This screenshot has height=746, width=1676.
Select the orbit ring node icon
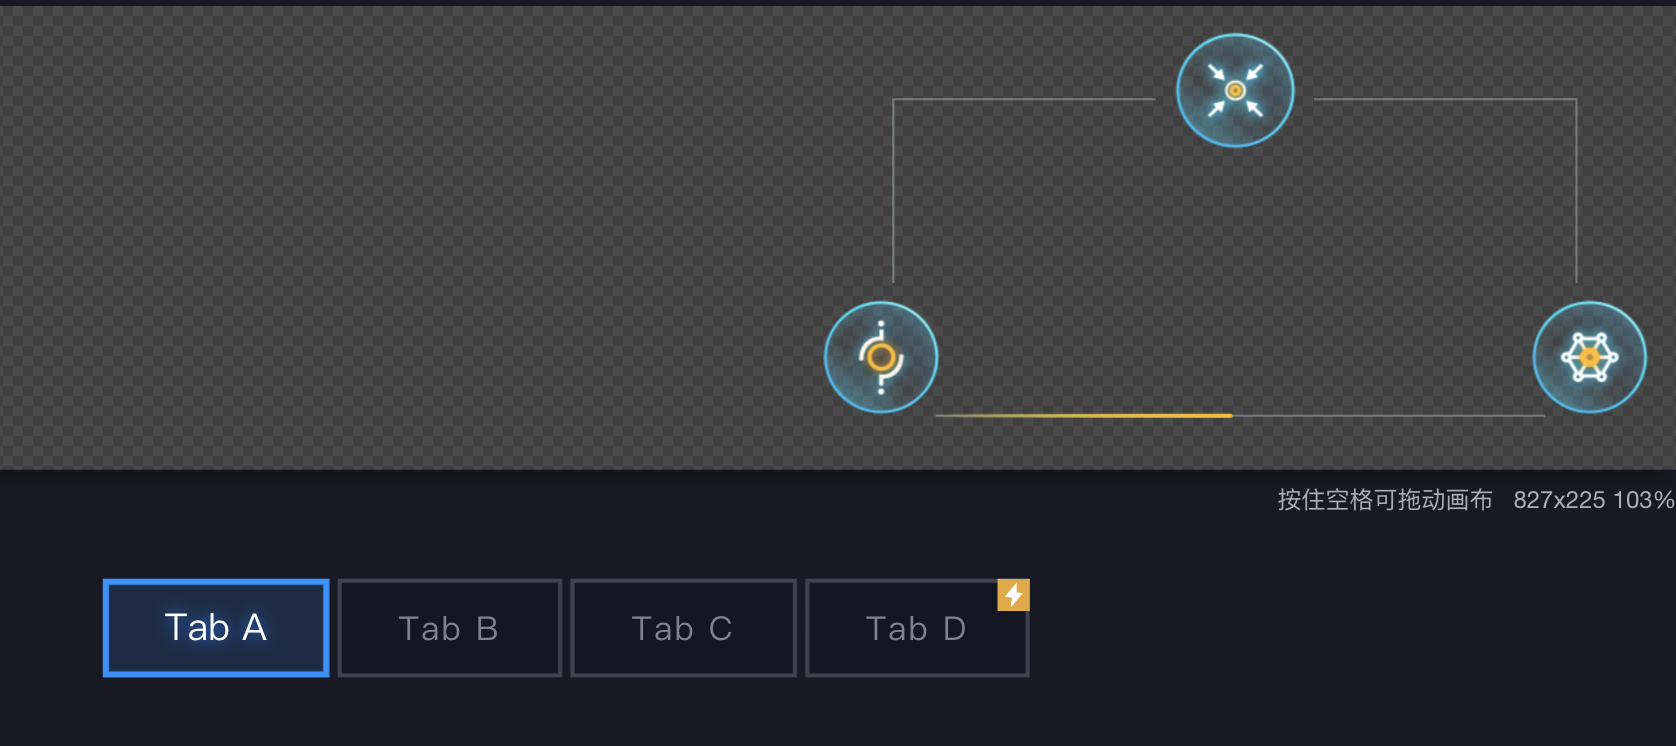pyautogui.click(x=881, y=357)
